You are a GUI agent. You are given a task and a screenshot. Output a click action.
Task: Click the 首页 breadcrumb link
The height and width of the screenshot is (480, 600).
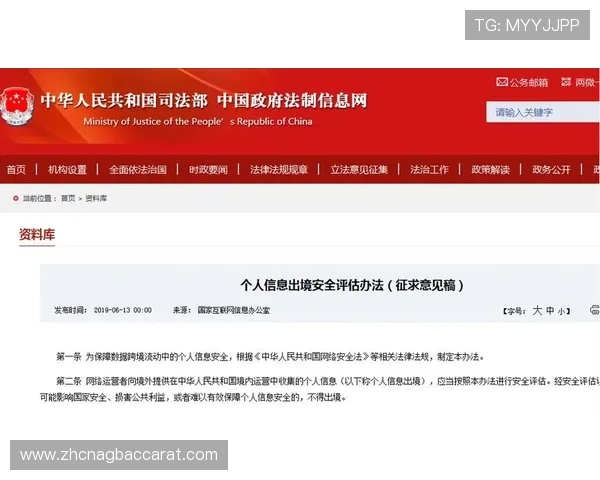[68, 198]
